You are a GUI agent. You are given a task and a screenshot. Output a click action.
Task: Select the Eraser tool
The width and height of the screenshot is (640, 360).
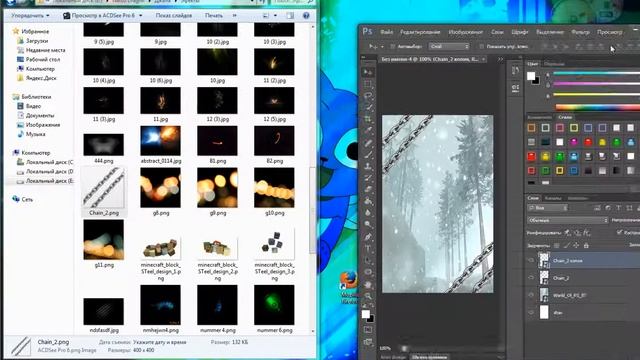point(368,189)
